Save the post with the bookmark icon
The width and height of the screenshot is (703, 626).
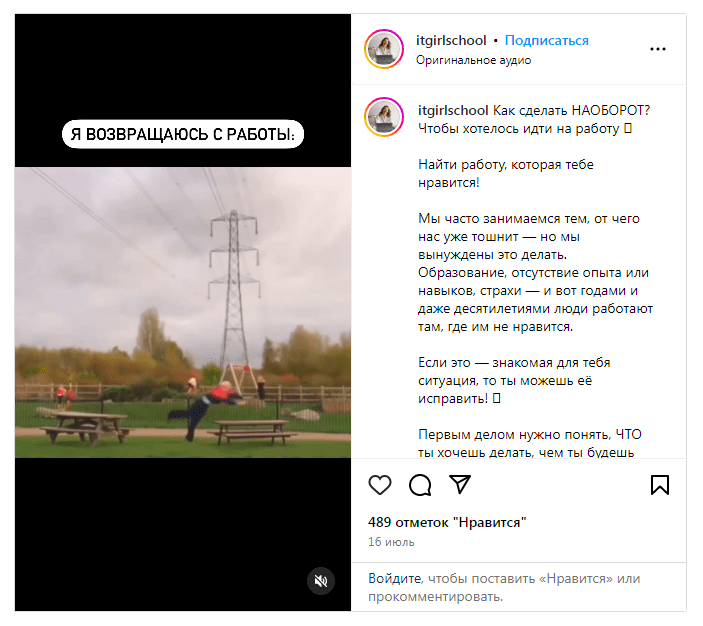[x=660, y=485]
